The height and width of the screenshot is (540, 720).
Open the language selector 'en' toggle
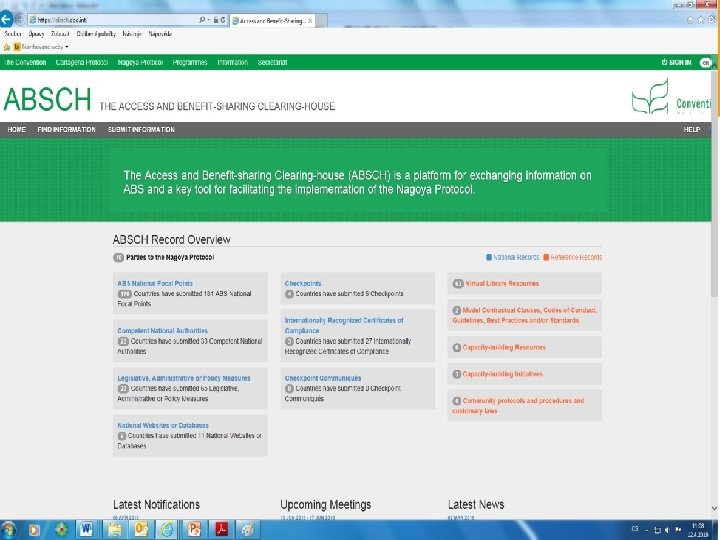click(x=705, y=62)
